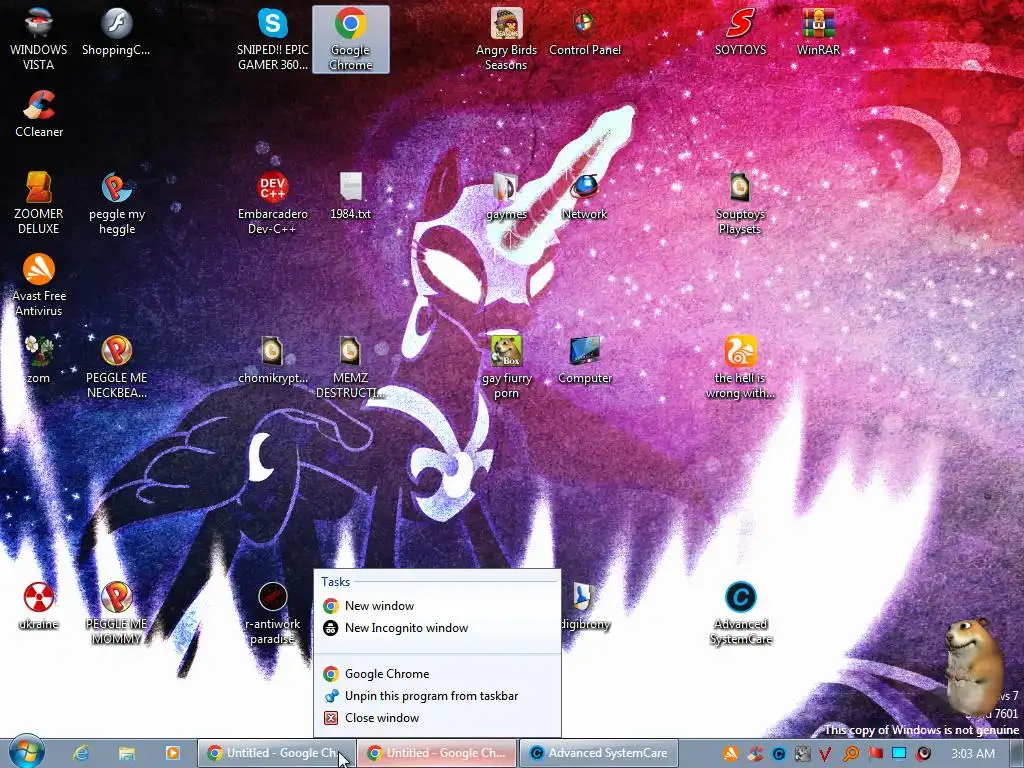Click Google Chrome entry in jump list
Image resolution: width=1024 pixels, height=768 pixels.
coord(437,673)
